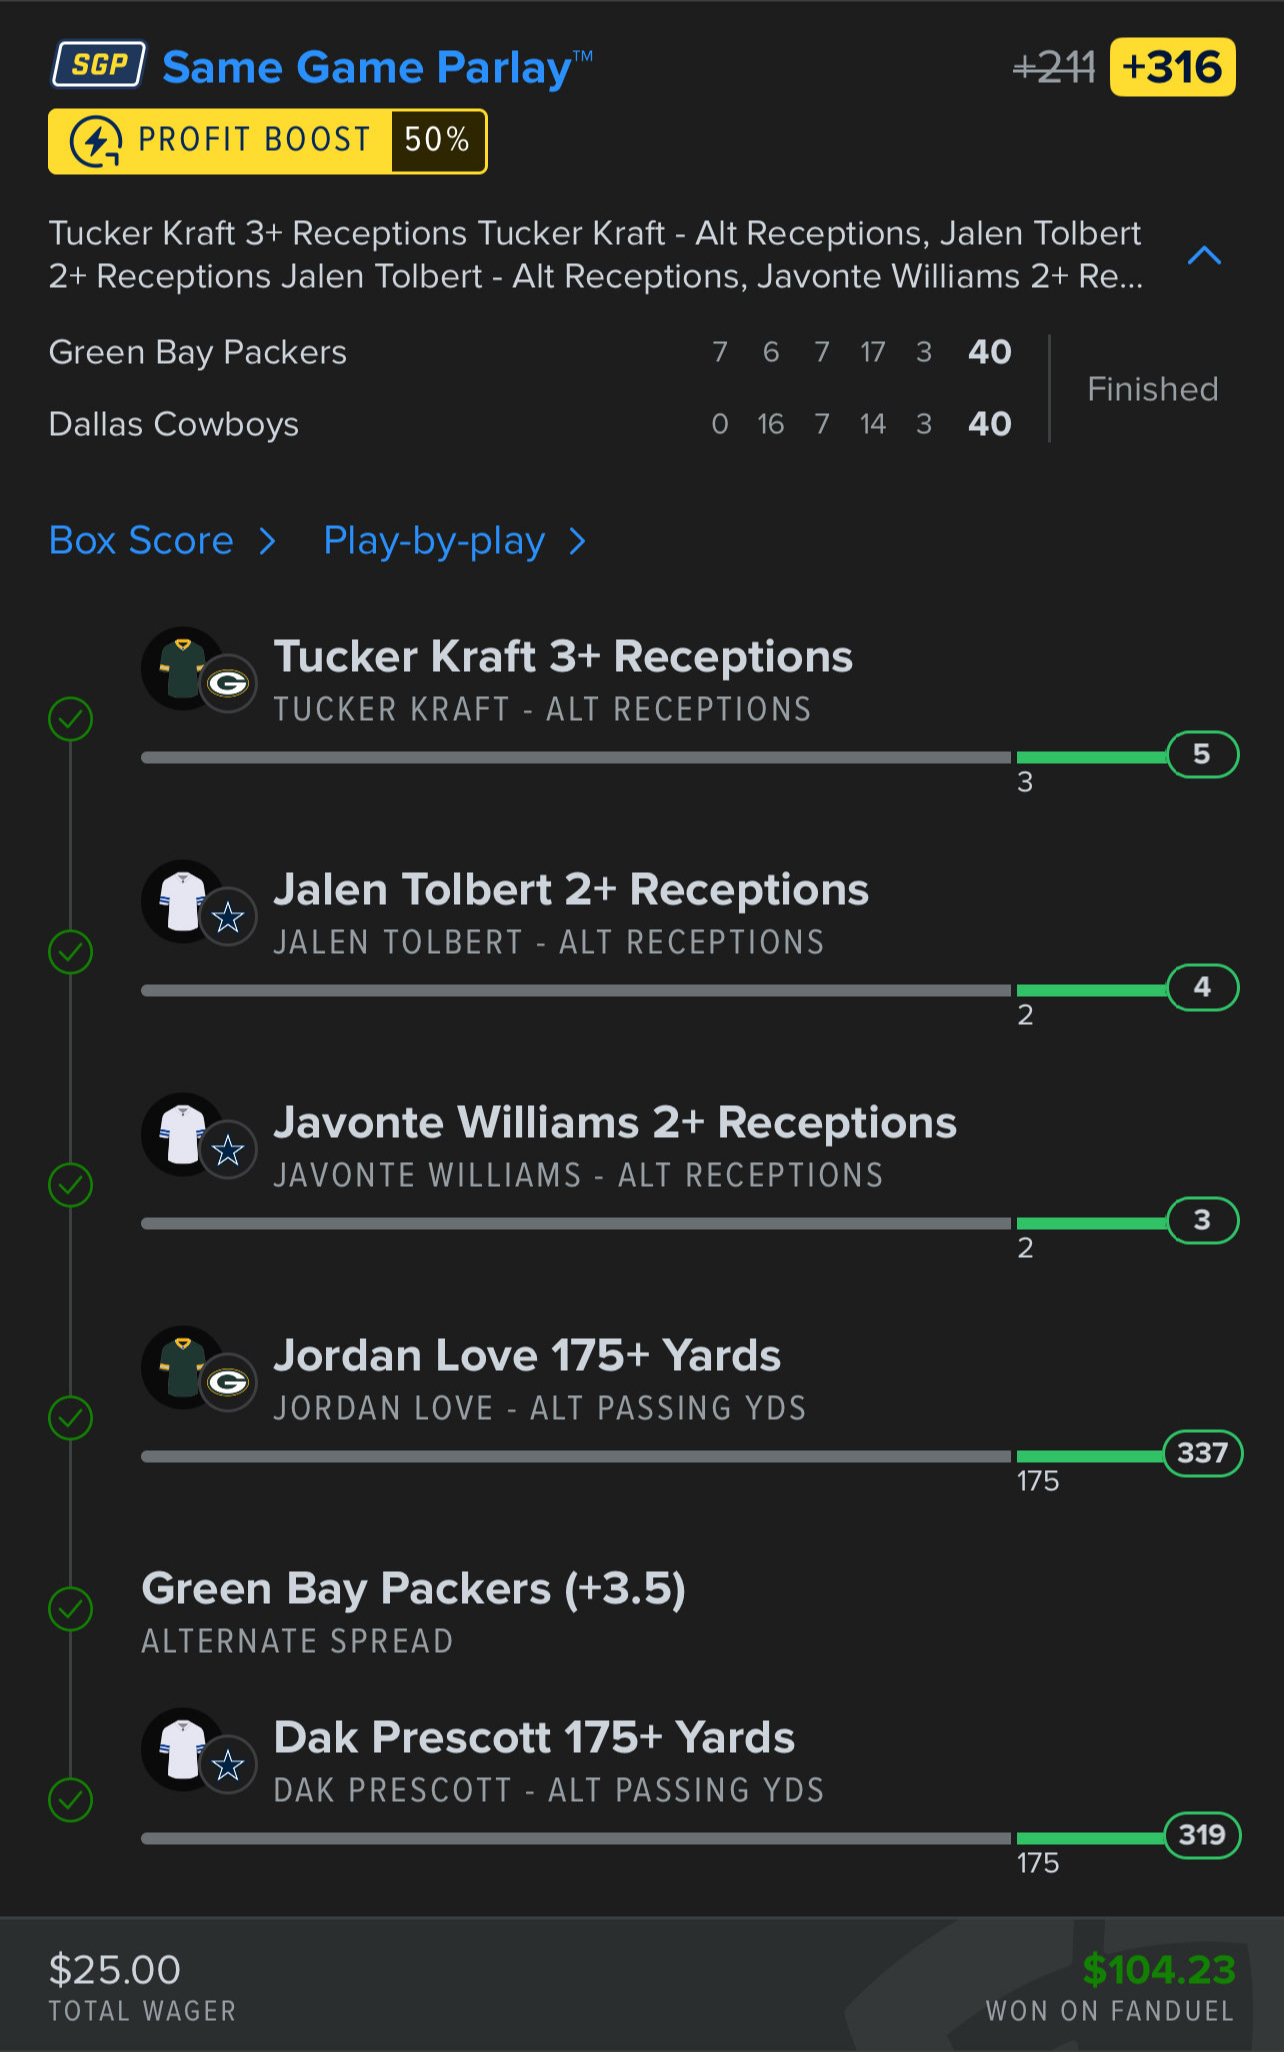Screen dimensions: 1284x2052
Task: Click the SGP badge icon
Action: [99, 65]
